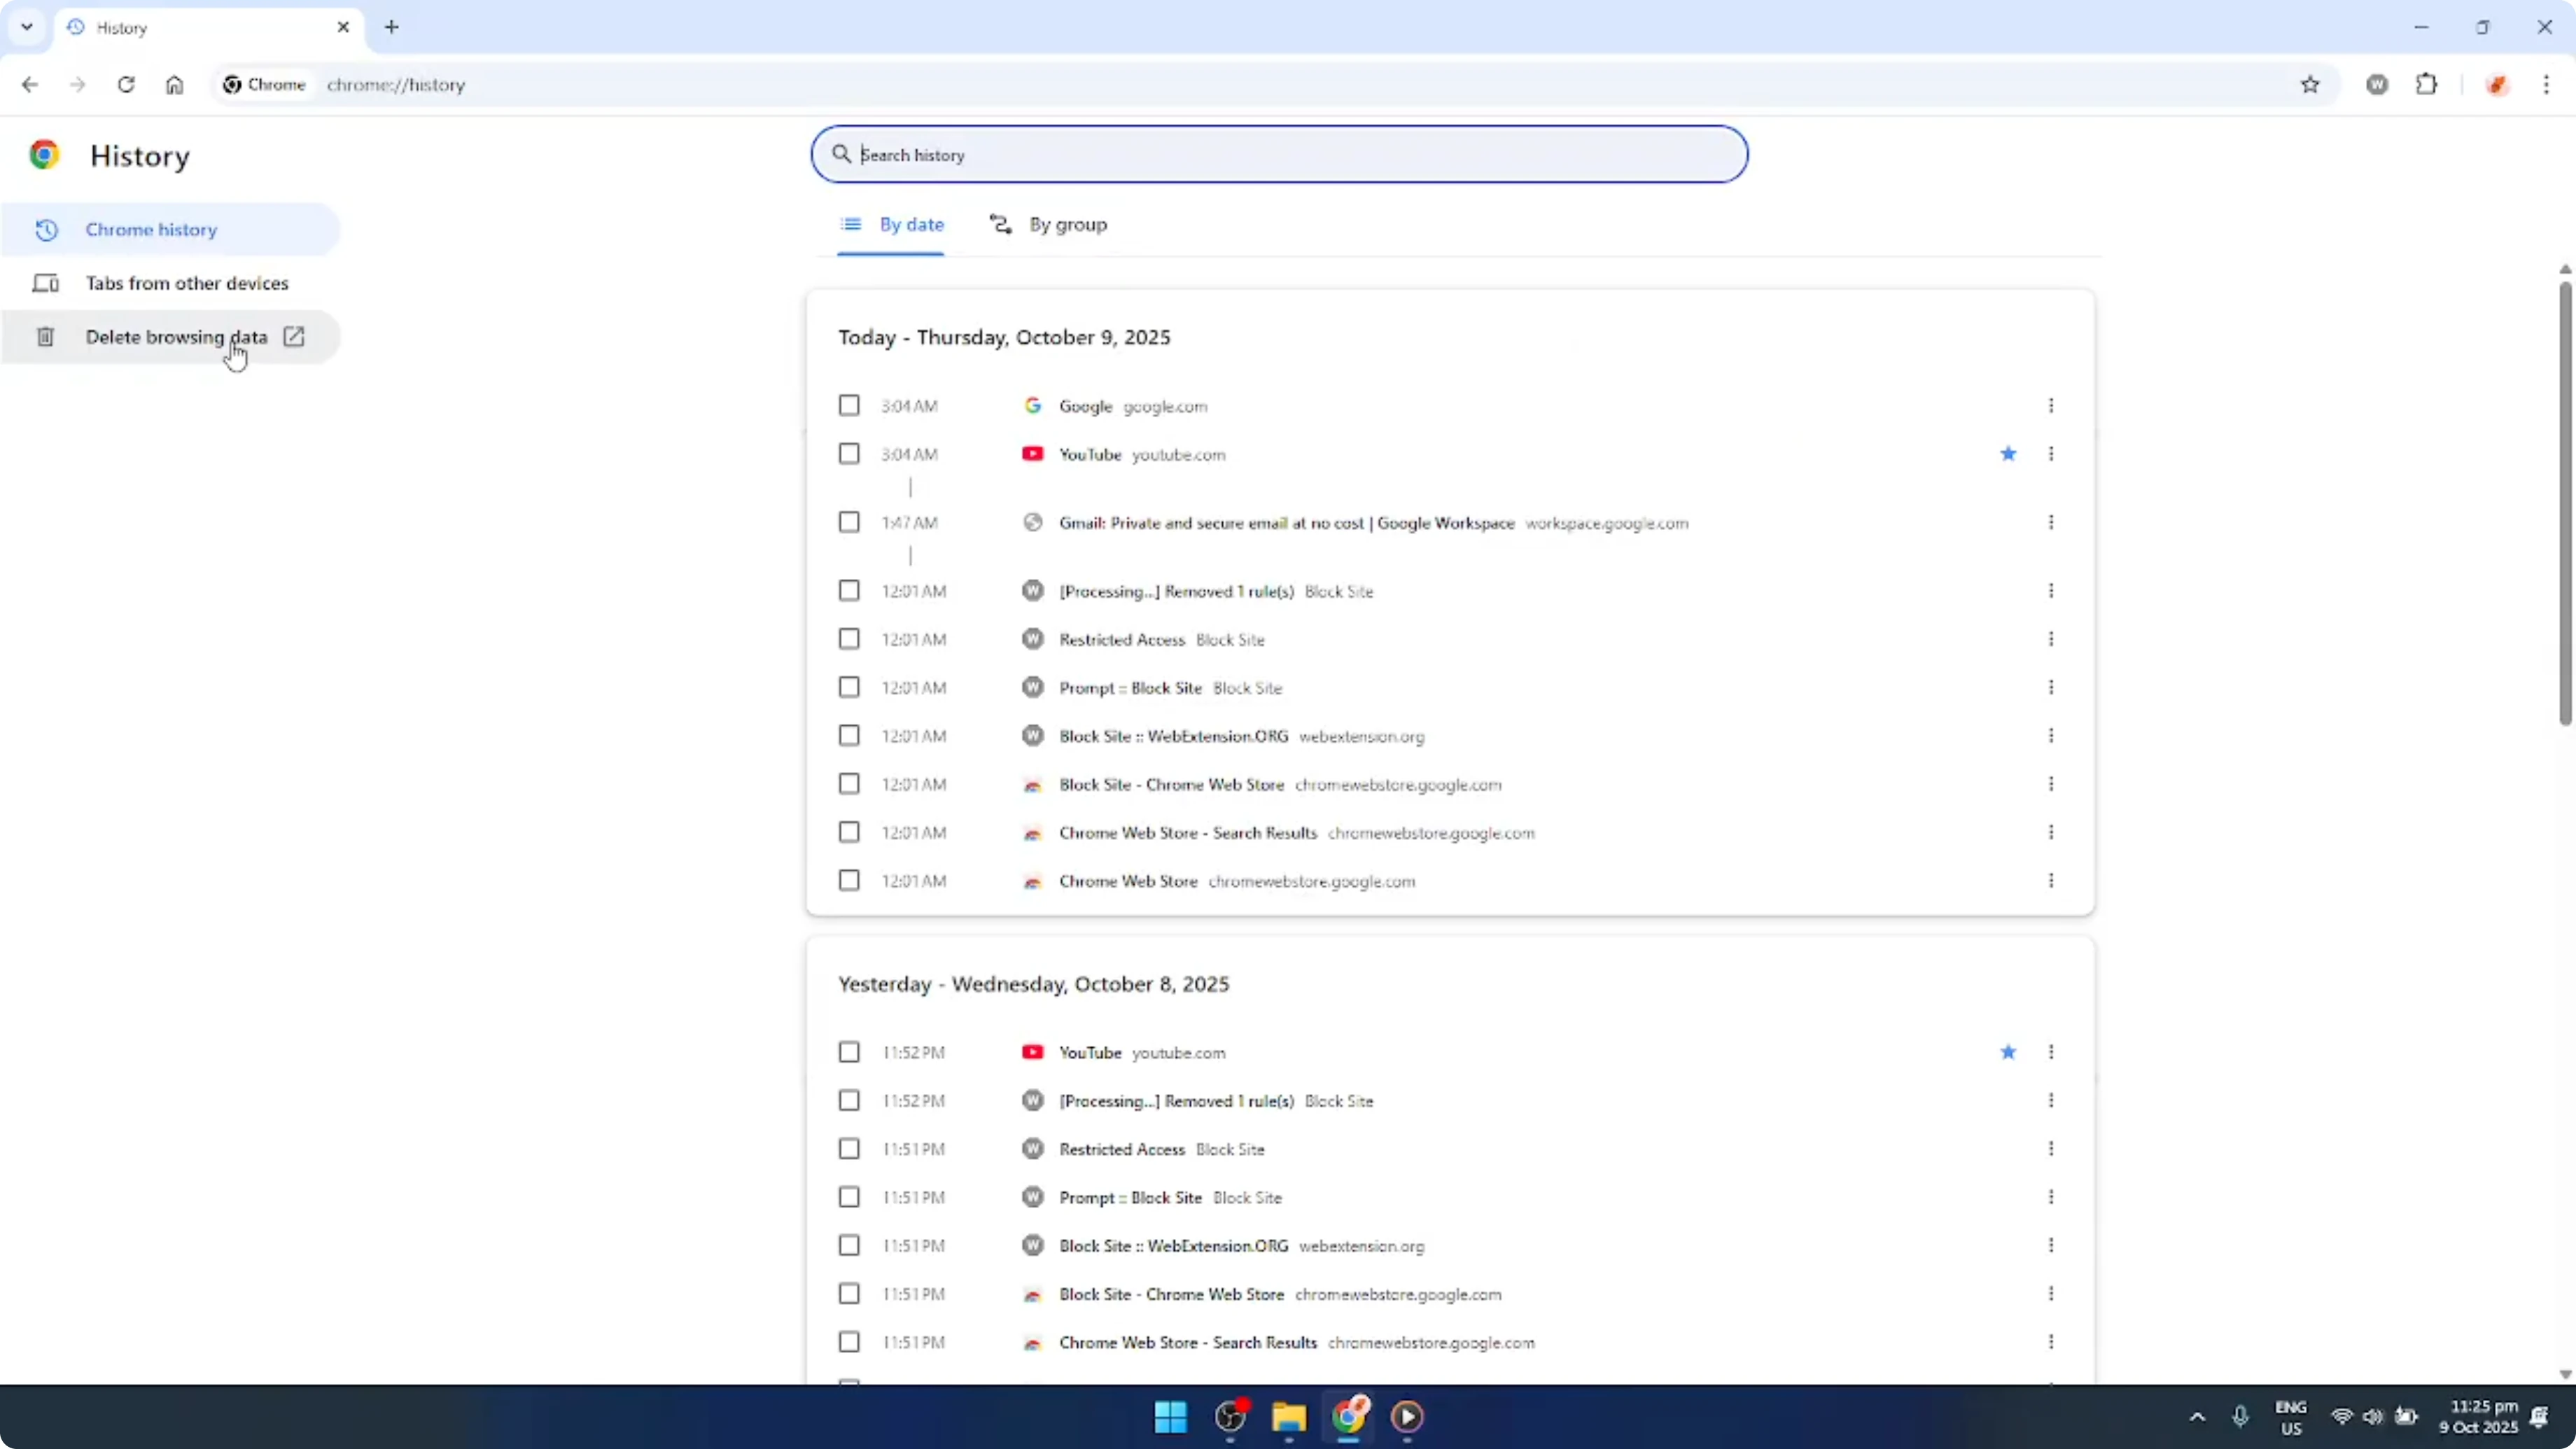Open the Extensions puzzle icon
This screenshot has width=2576, height=1449.
point(2427,85)
